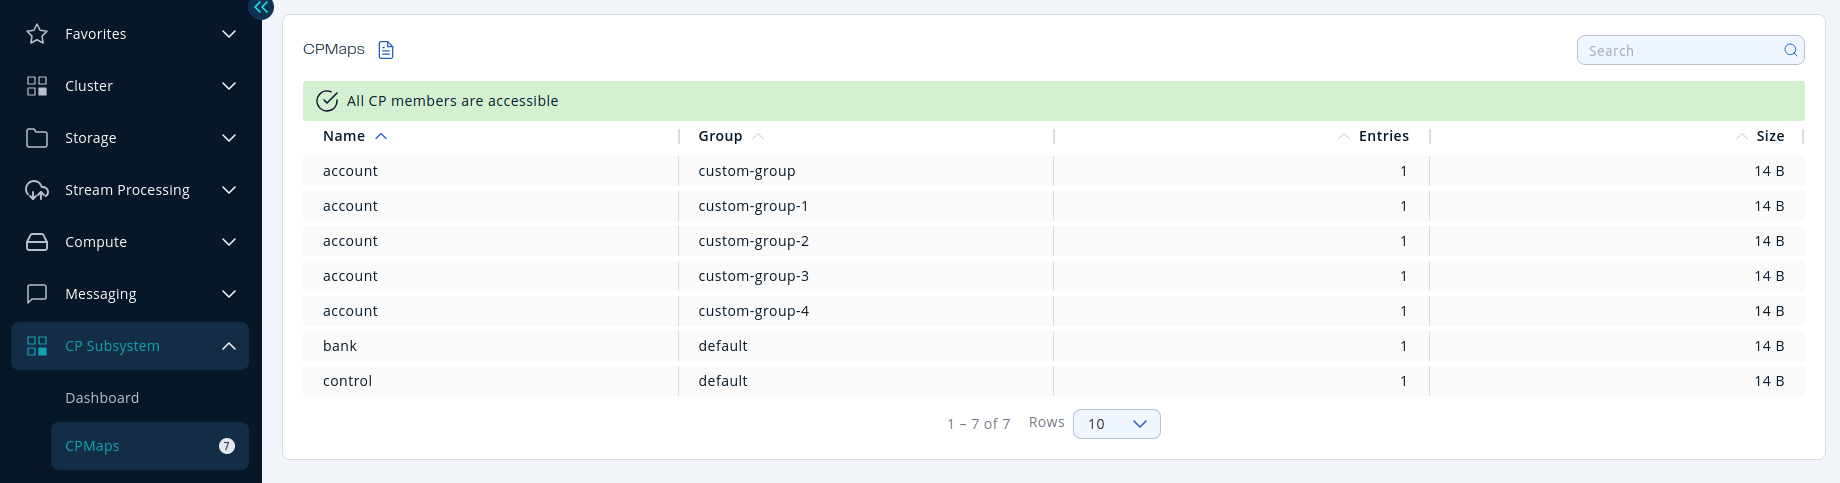Expand the Favorites menu chevron
This screenshot has width=1840, height=483.
point(229,34)
